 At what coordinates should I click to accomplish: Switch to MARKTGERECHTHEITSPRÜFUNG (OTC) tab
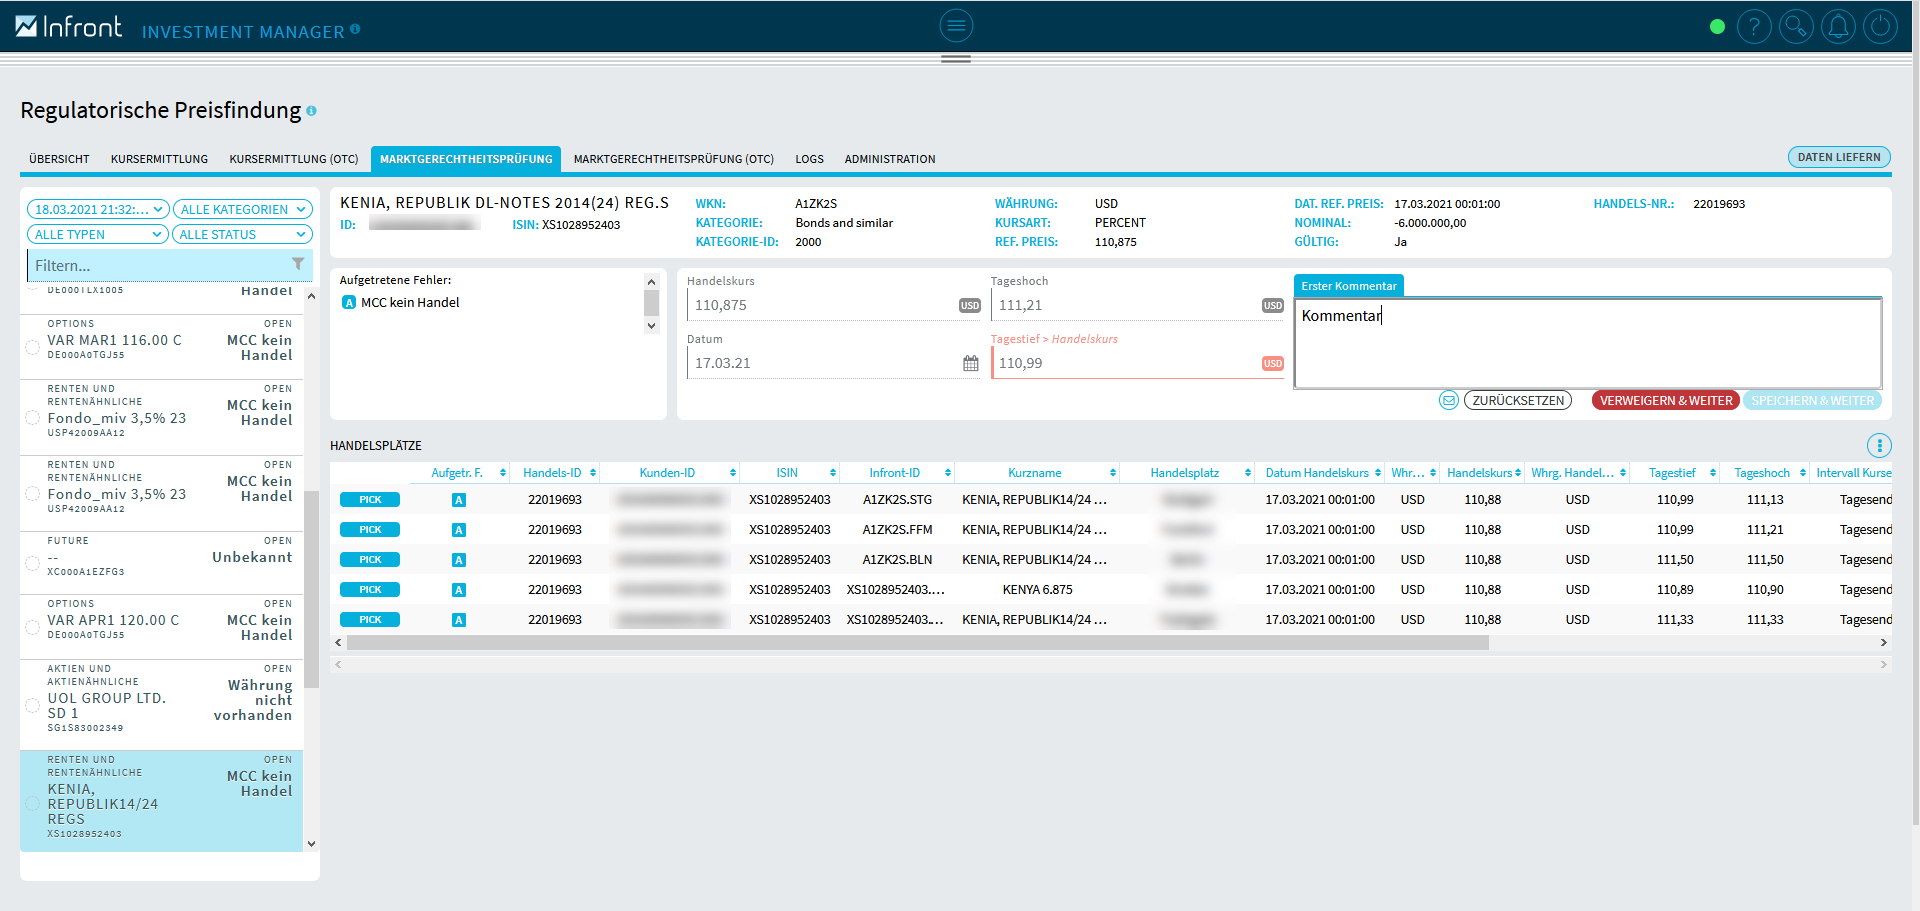coord(673,159)
